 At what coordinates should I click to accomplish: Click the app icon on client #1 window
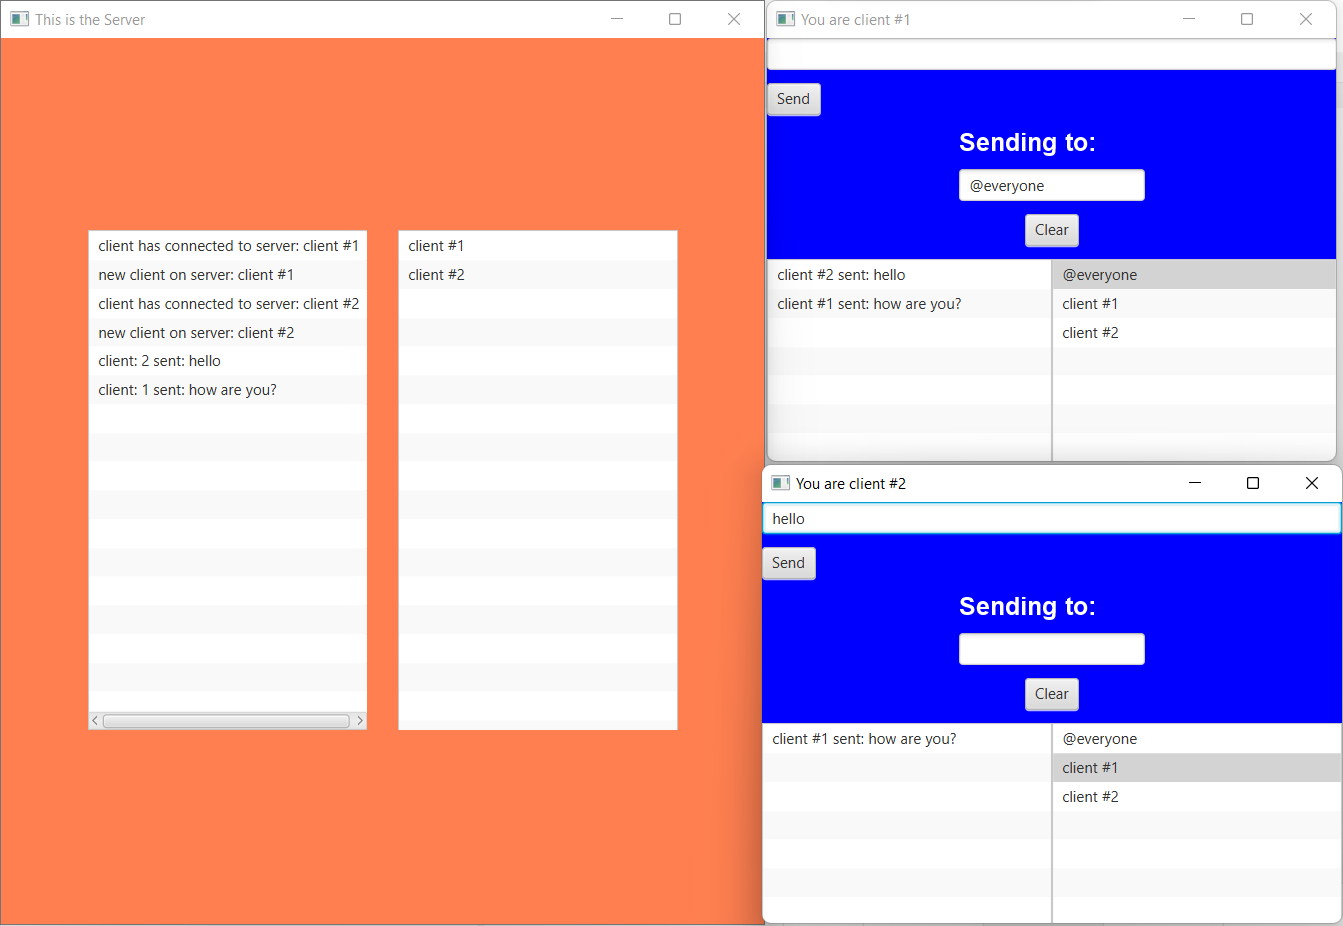[786, 19]
